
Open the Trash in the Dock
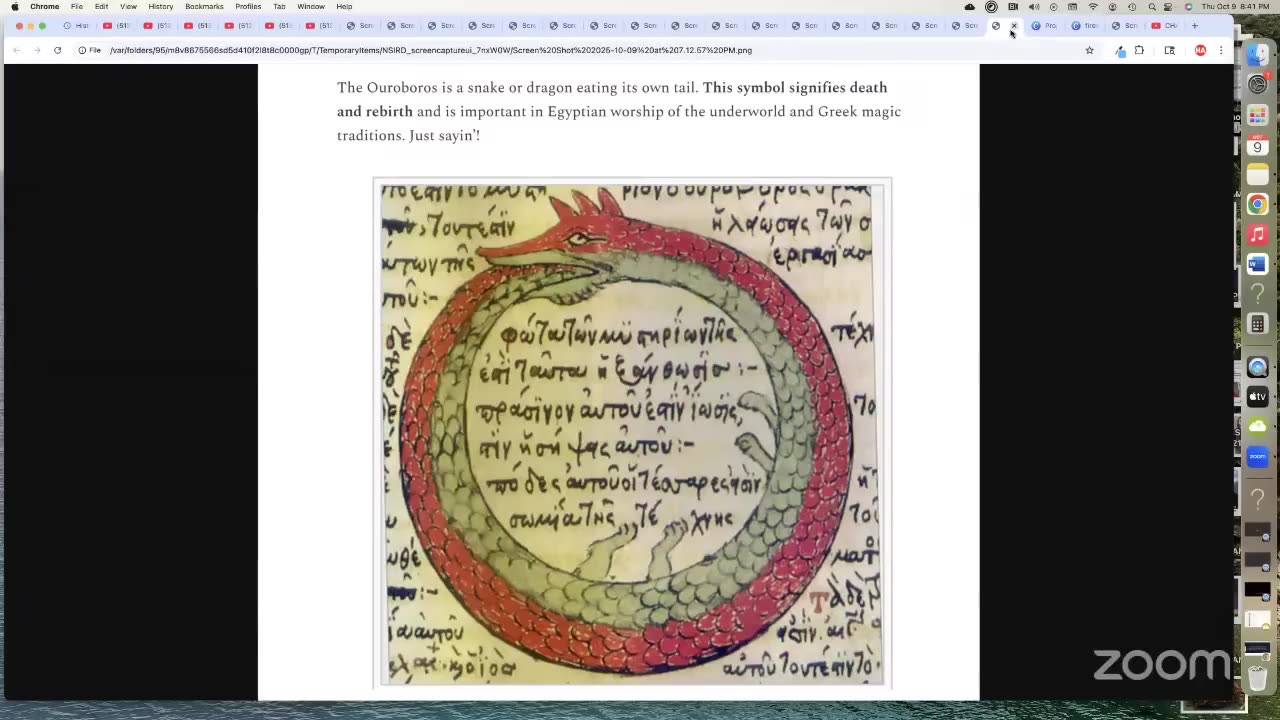[1258, 680]
